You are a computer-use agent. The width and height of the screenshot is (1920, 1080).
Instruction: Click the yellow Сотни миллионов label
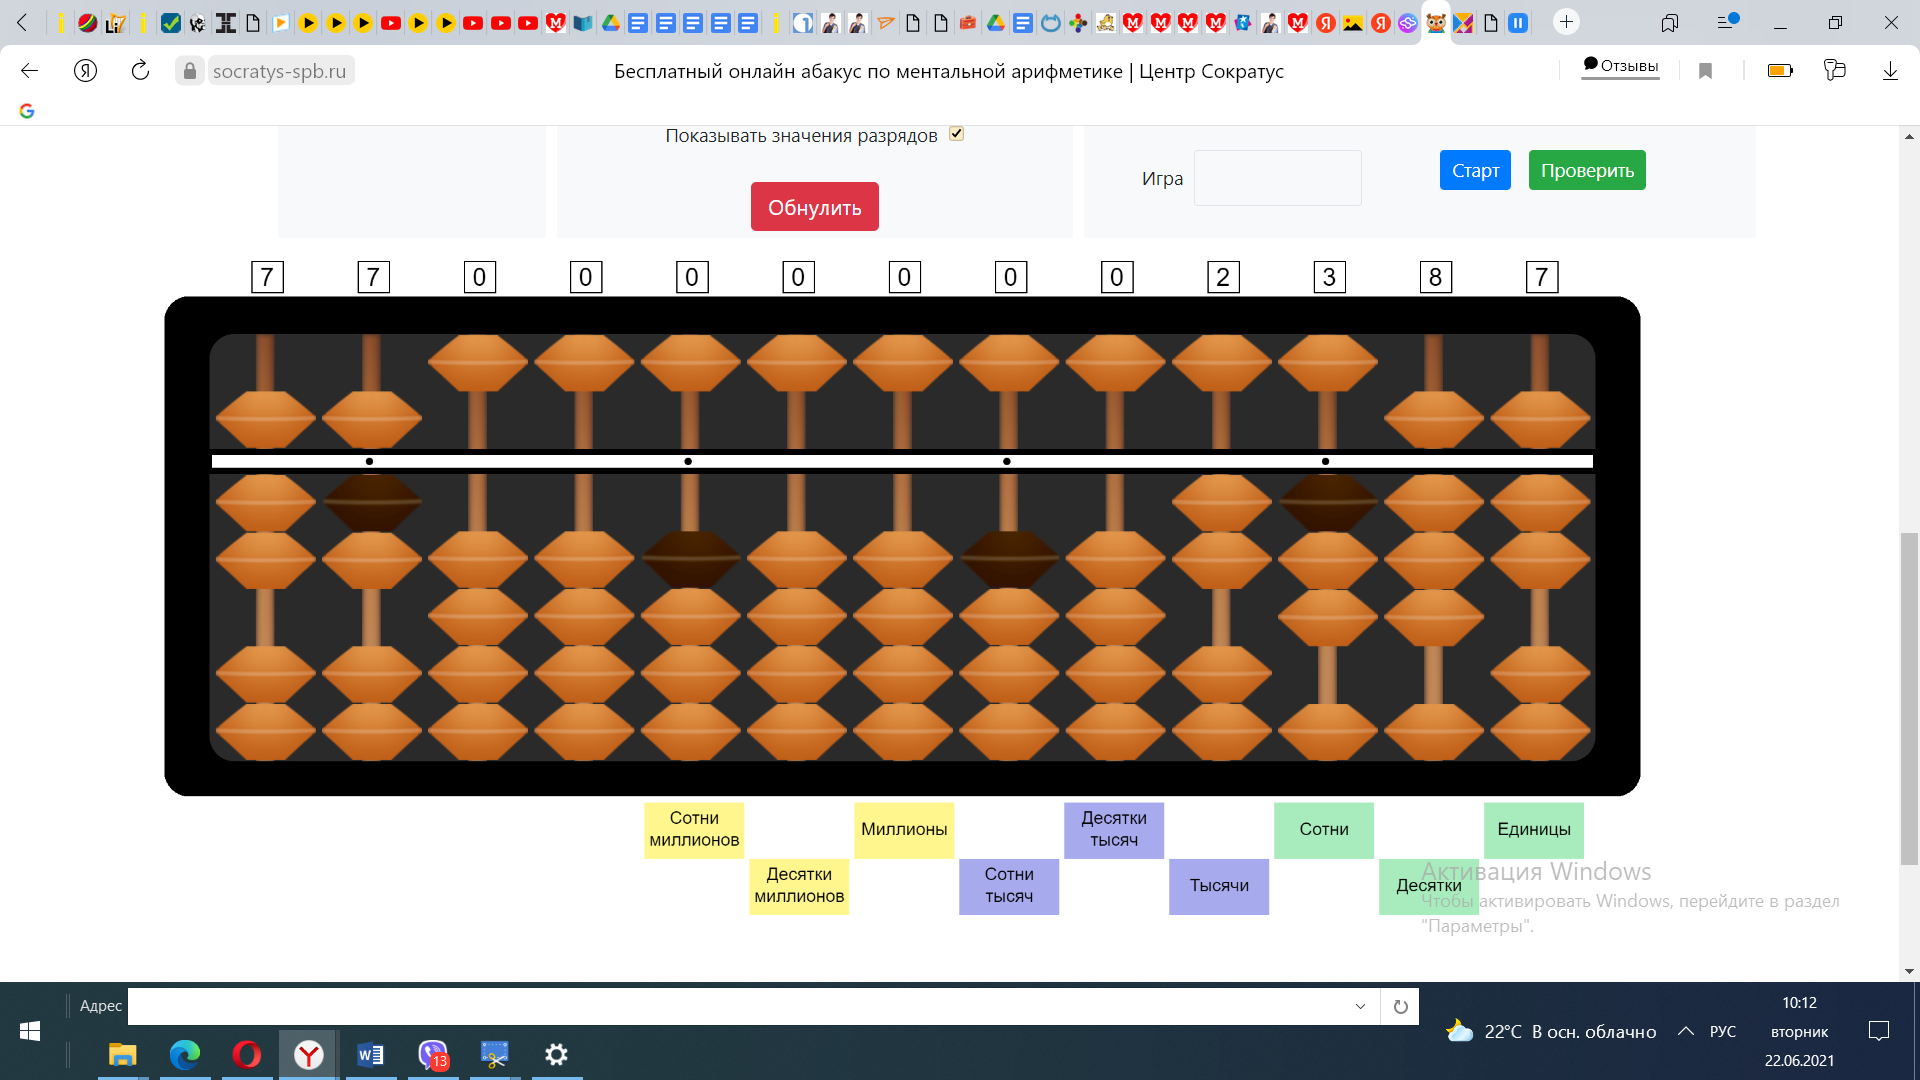(694, 830)
